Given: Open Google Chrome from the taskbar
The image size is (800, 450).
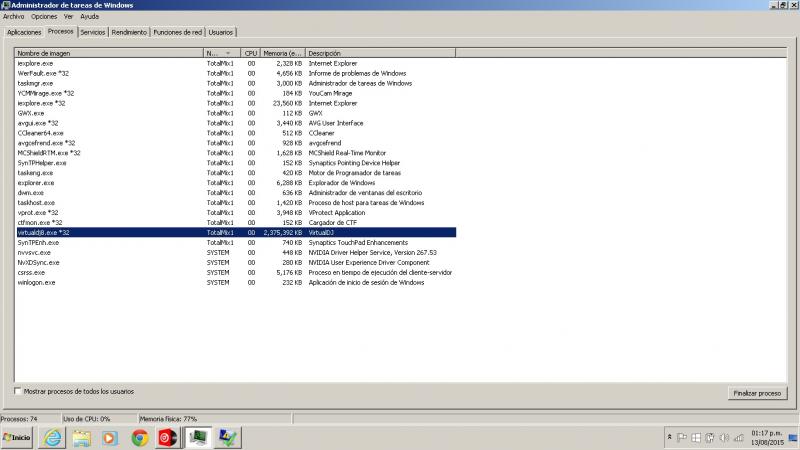Looking at the screenshot, I should (139, 438).
